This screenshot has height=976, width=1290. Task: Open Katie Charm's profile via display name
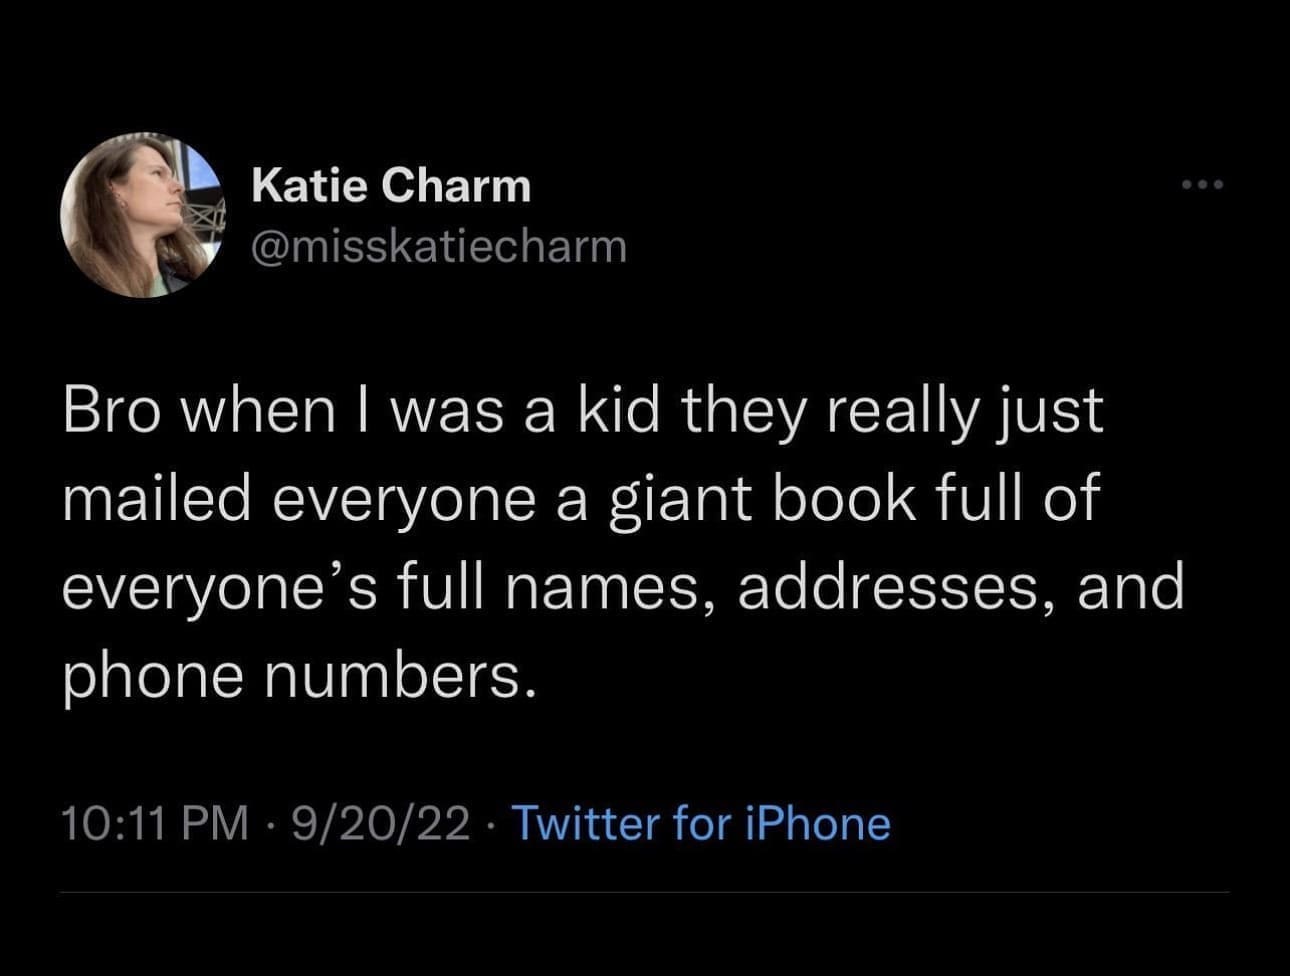392,184
